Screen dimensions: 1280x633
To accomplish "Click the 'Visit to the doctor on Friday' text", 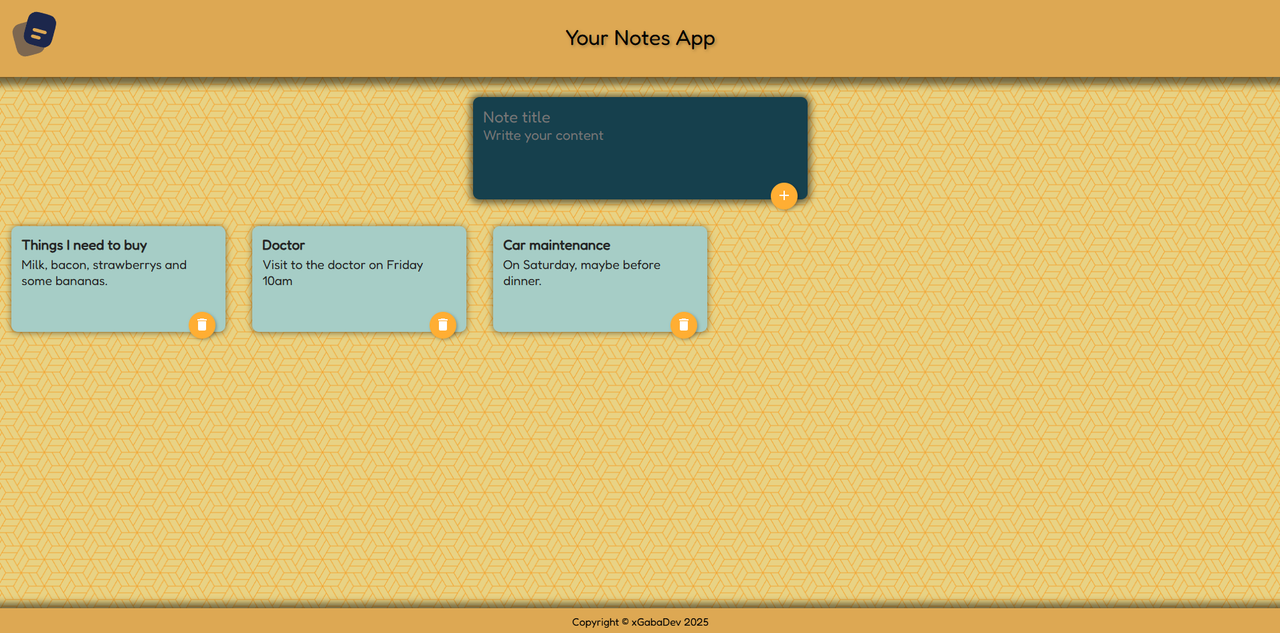I will click(342, 273).
